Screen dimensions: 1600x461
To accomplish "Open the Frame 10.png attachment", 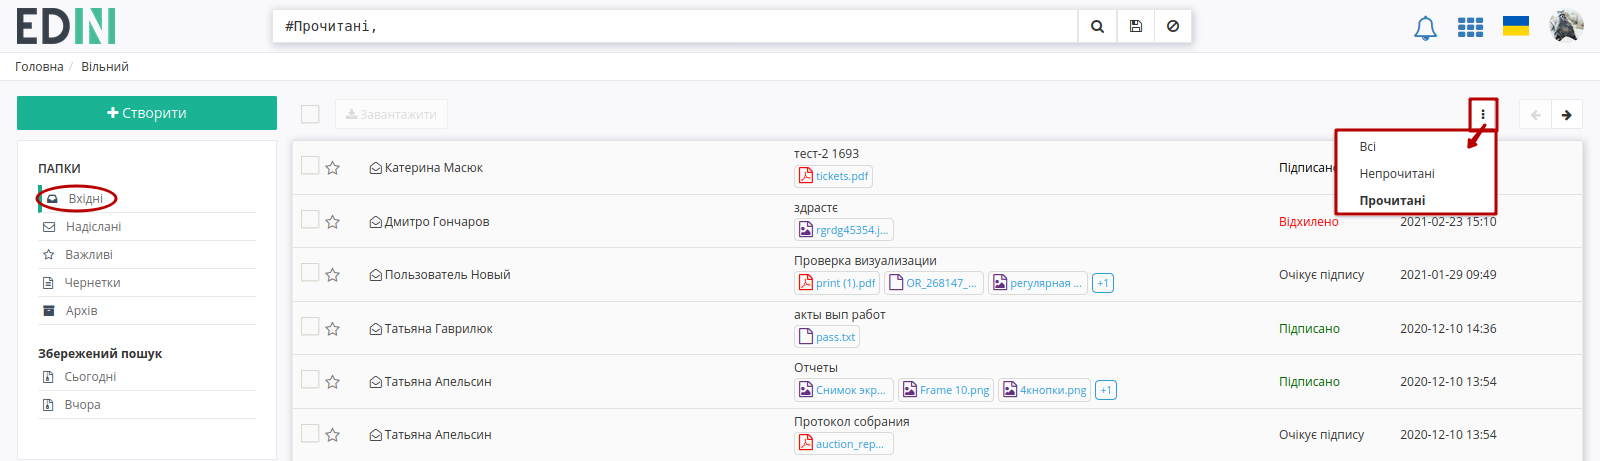I will pos(946,390).
